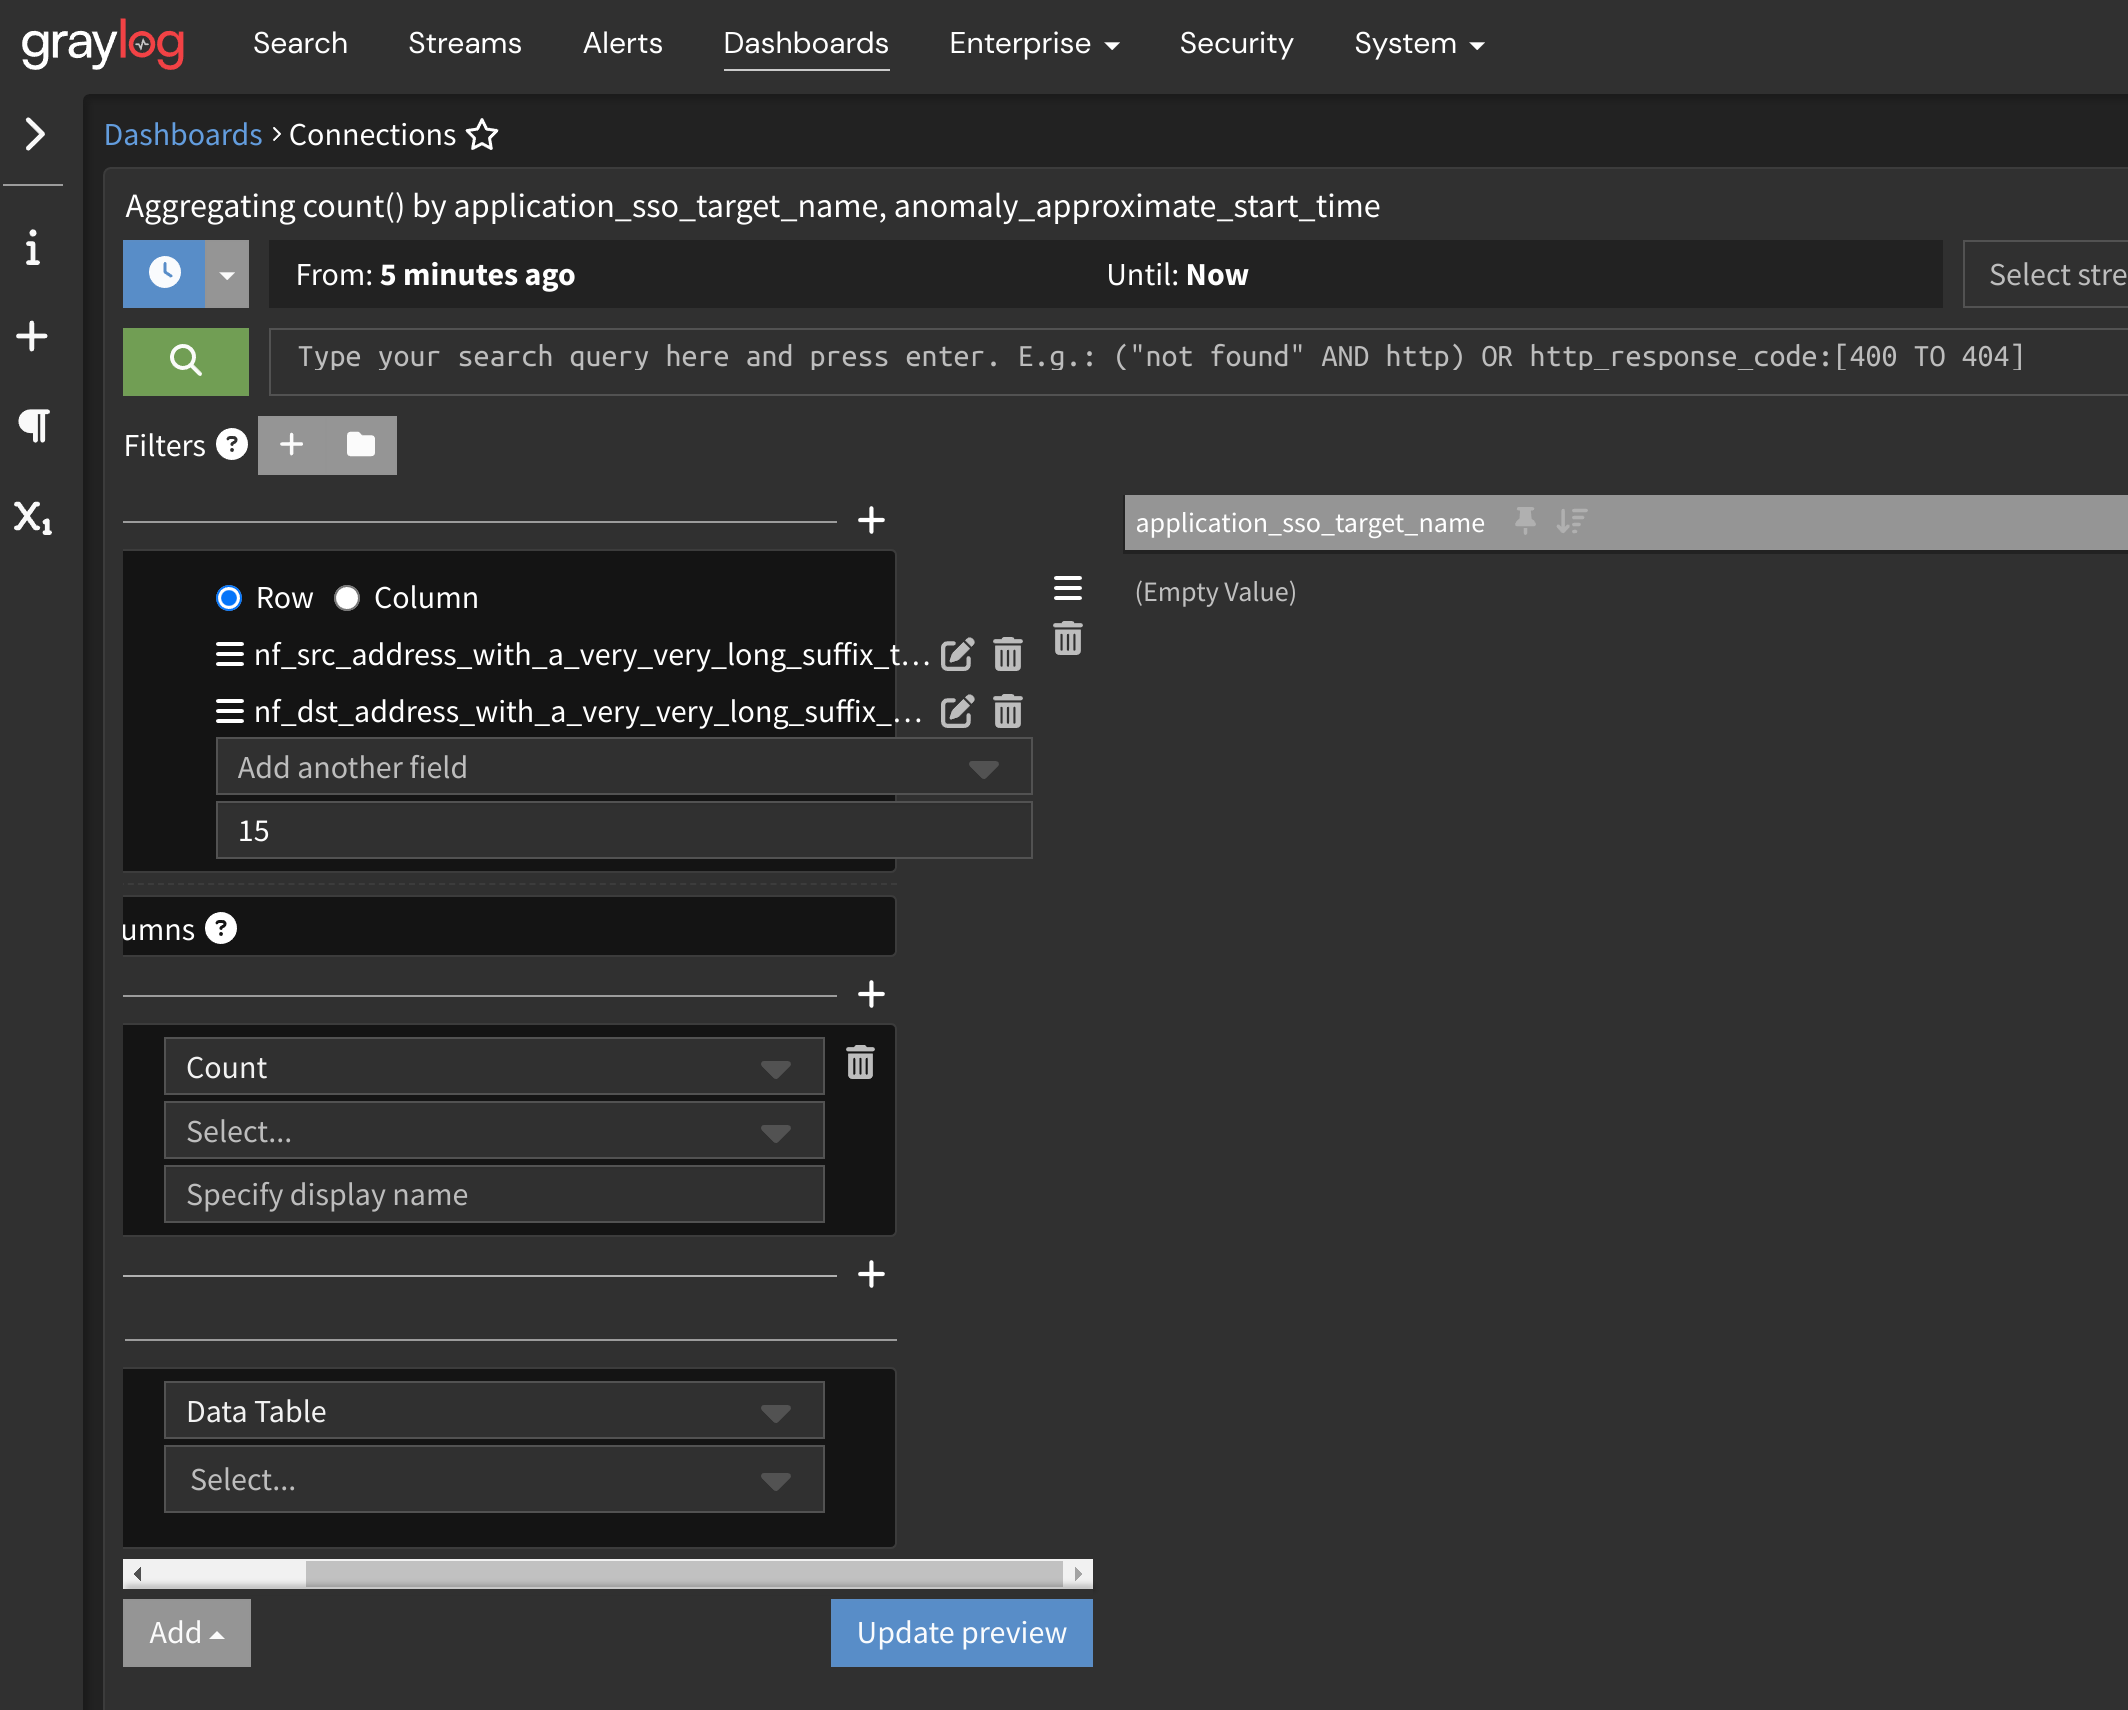
Task: Click the info icon in the left sidebar
Action: tap(32, 248)
